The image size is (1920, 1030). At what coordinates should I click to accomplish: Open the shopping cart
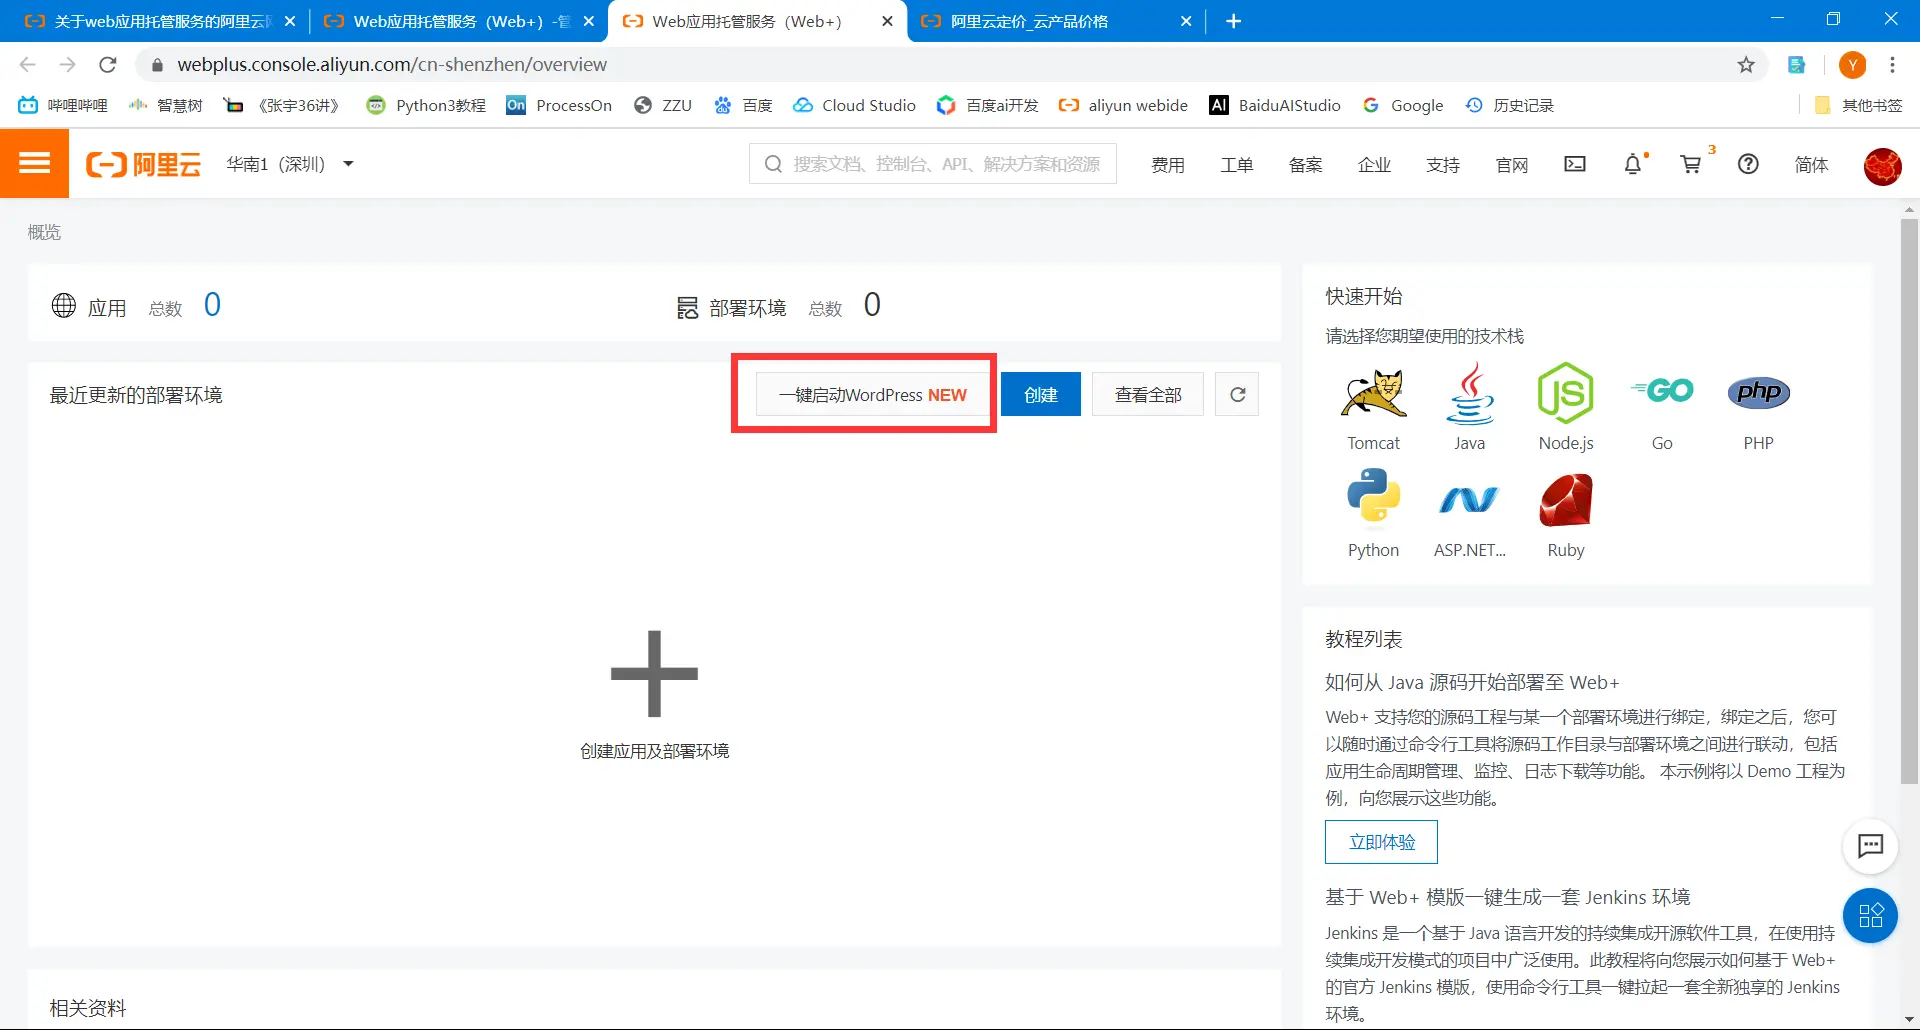(x=1691, y=164)
